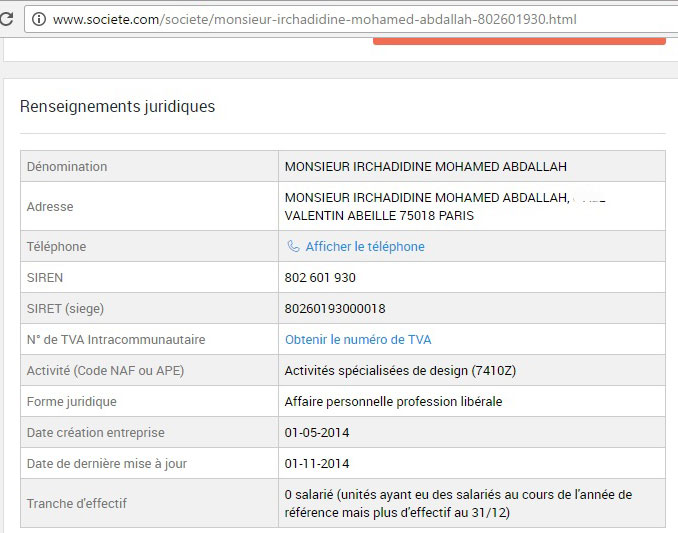
Task: Open the site information icon in address bar
Action: point(39,19)
